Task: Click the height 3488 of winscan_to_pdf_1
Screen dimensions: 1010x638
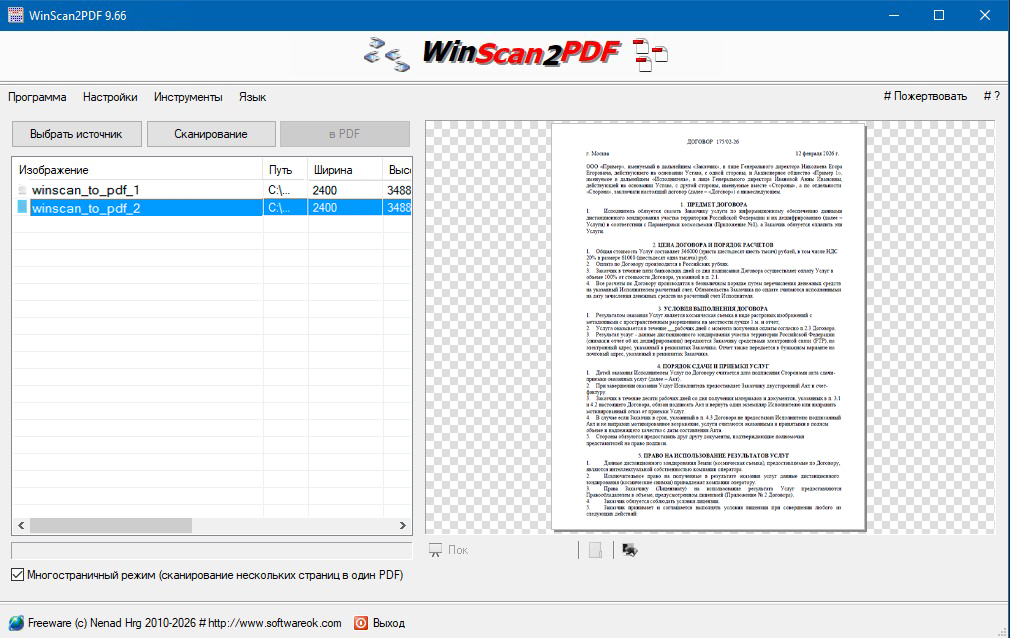Action: point(399,190)
